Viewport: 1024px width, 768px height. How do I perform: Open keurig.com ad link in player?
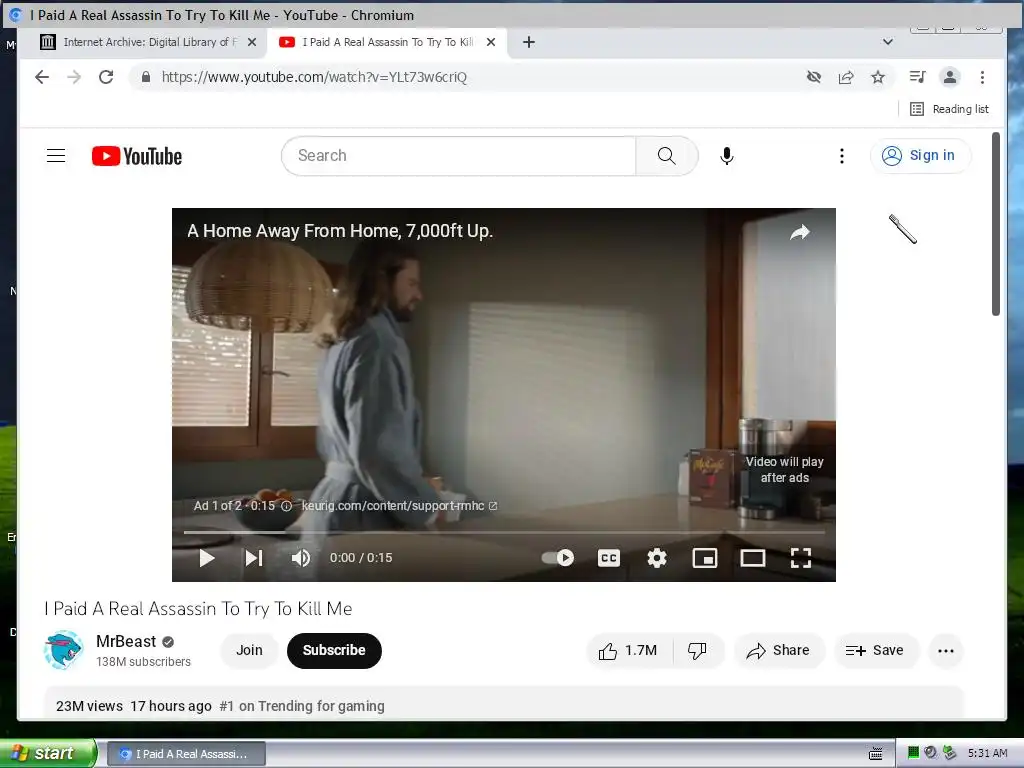(399, 505)
